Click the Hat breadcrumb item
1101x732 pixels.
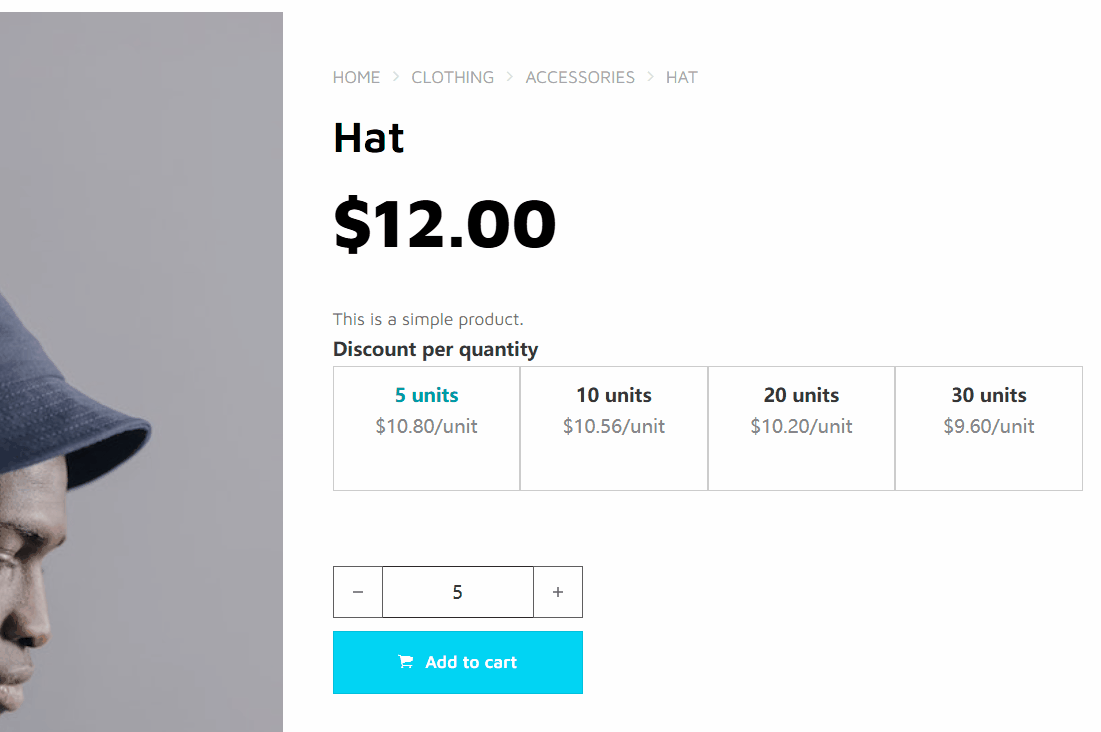682,77
